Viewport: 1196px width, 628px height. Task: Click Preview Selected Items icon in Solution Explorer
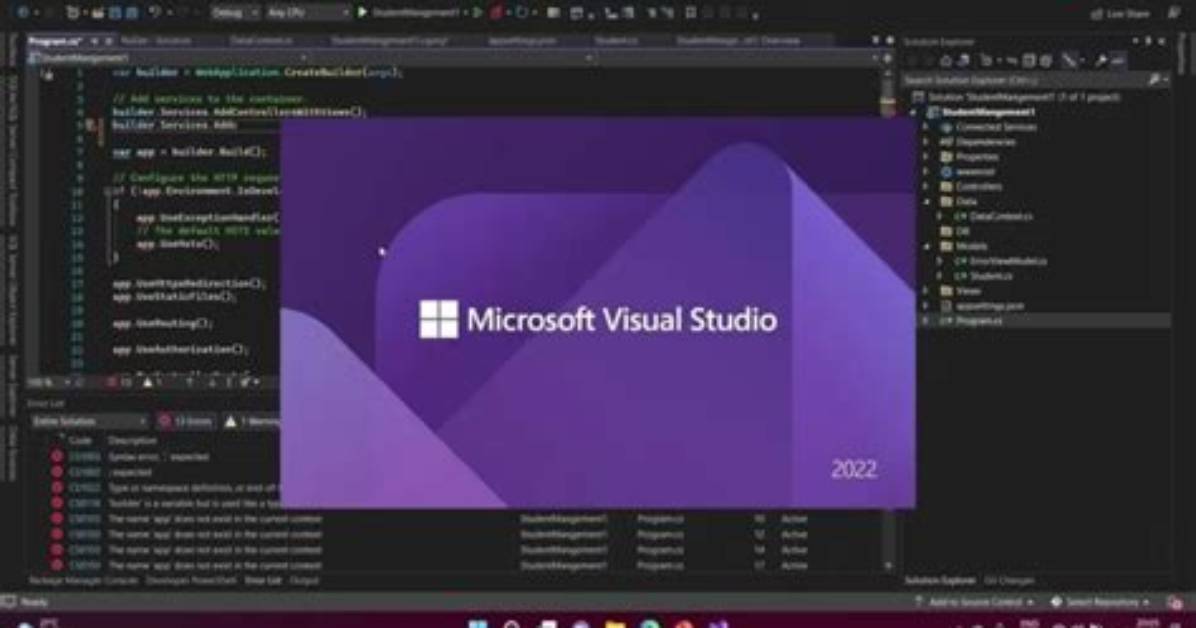pyautogui.click(x=1118, y=61)
